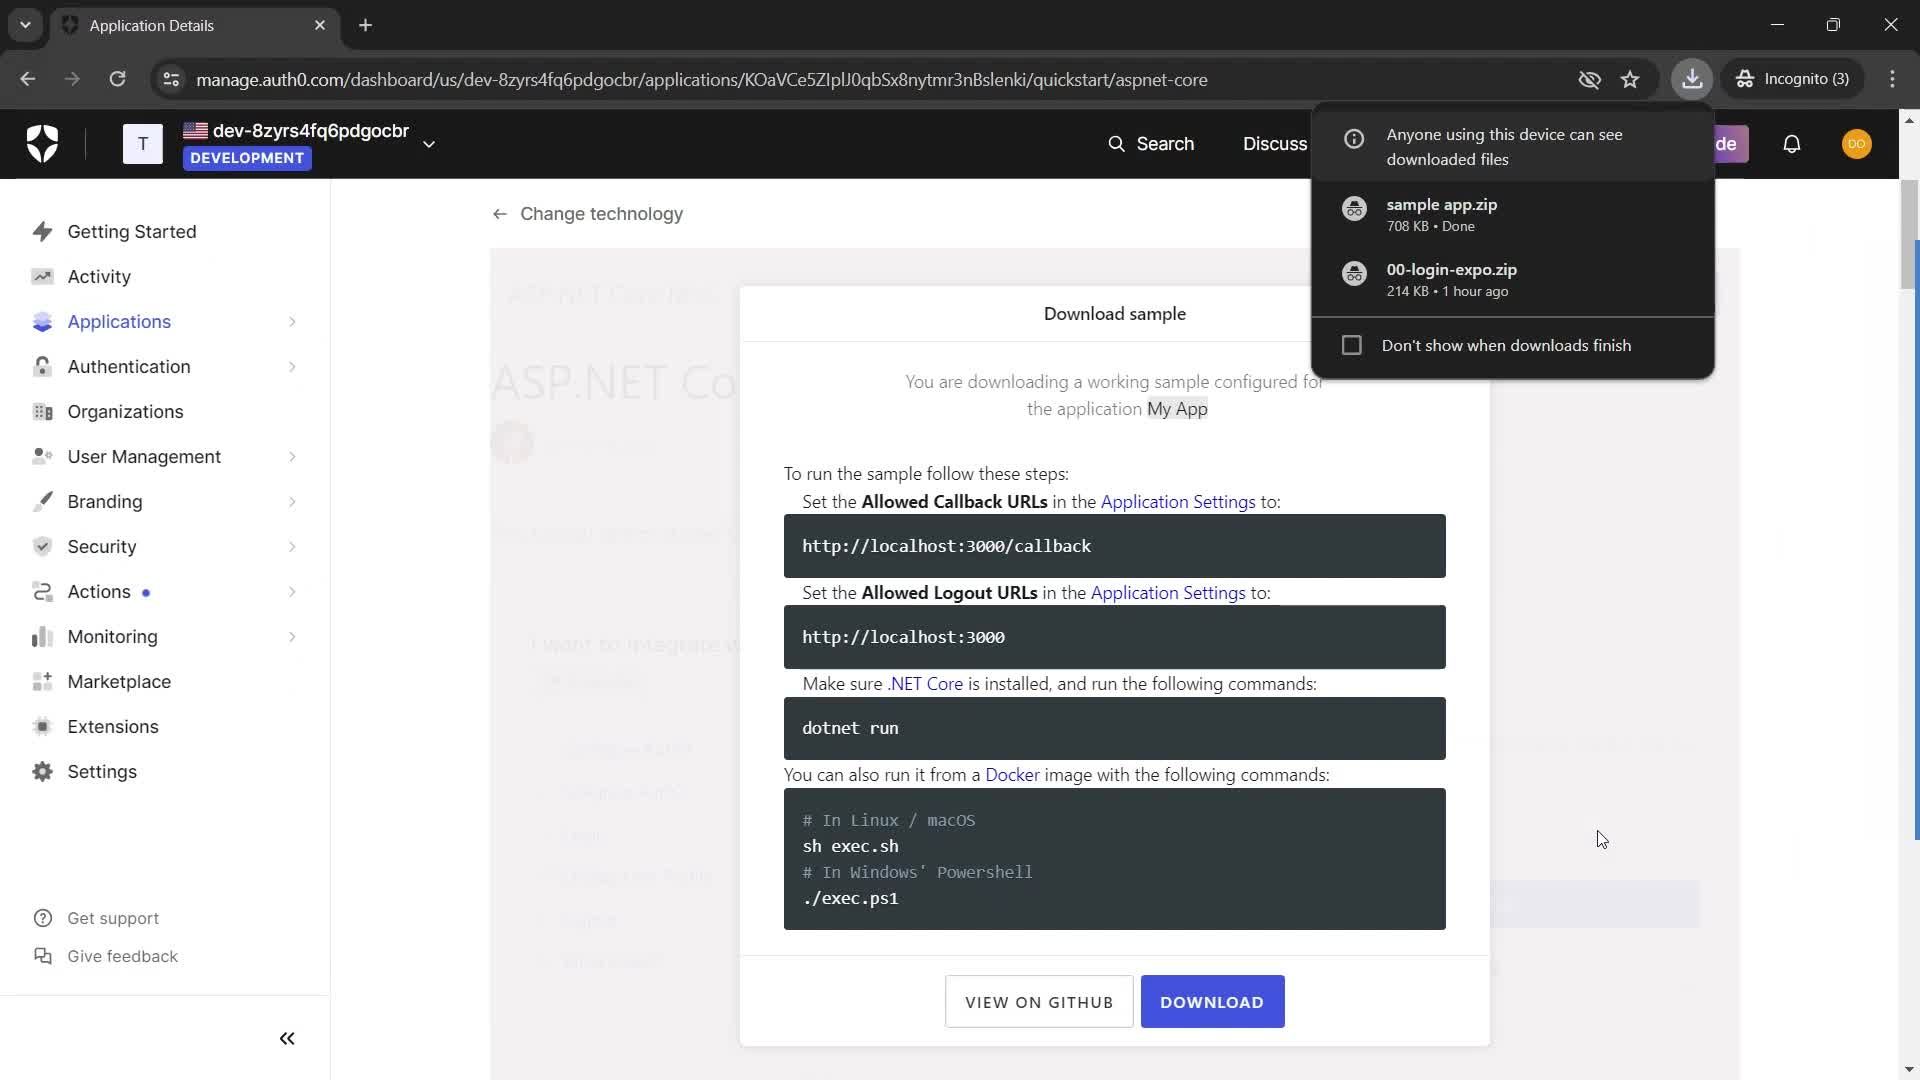The width and height of the screenshot is (1920, 1080).
Task: Click the dotnet run code block
Action: (x=1114, y=728)
